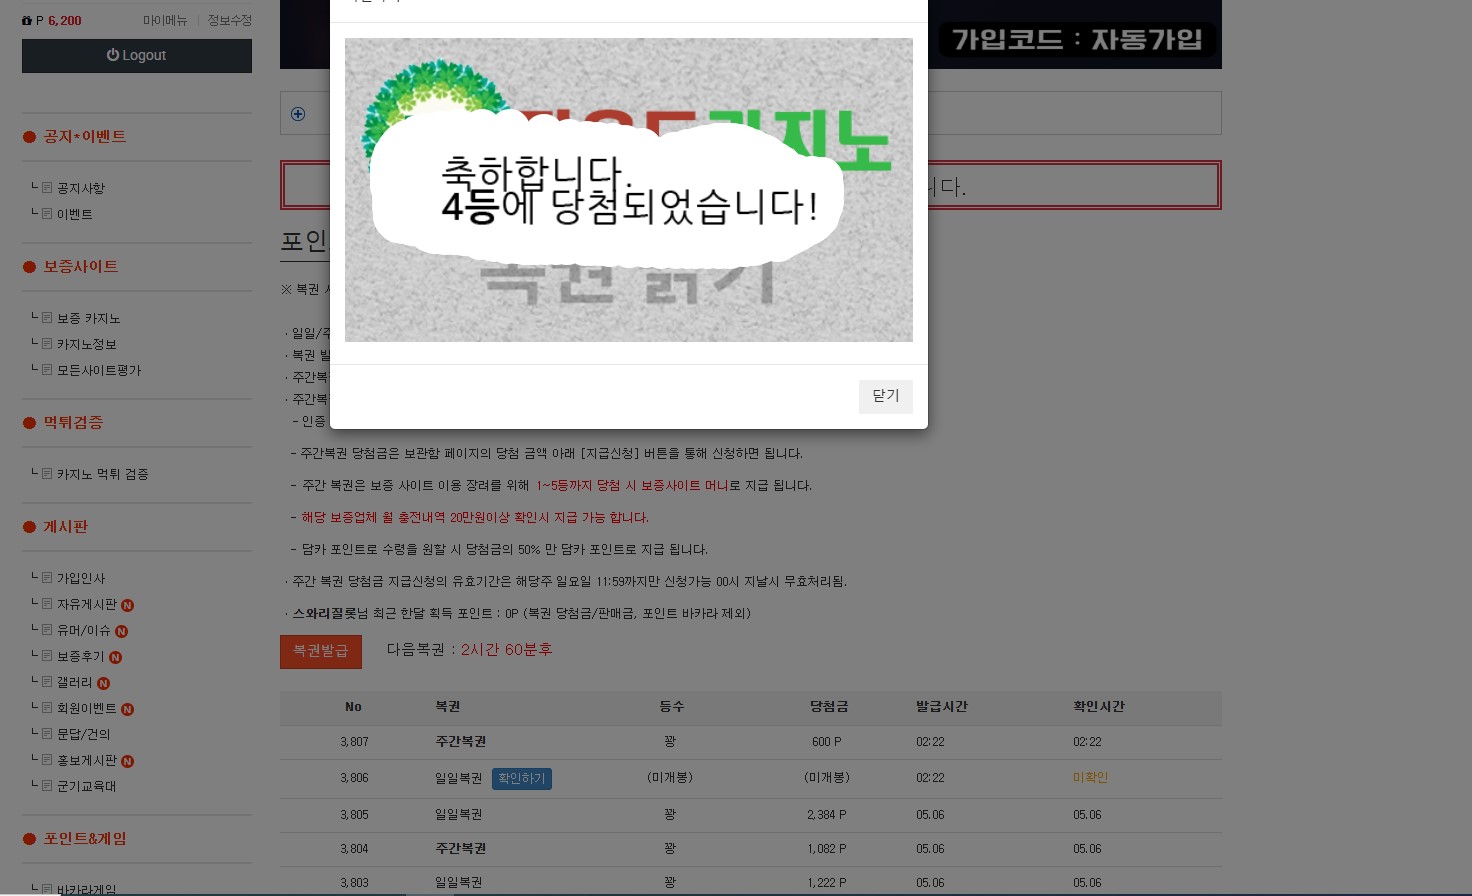Image resolution: width=1472 pixels, height=896 pixels.
Task: Open 문답/건의 board
Action: [x=84, y=734]
